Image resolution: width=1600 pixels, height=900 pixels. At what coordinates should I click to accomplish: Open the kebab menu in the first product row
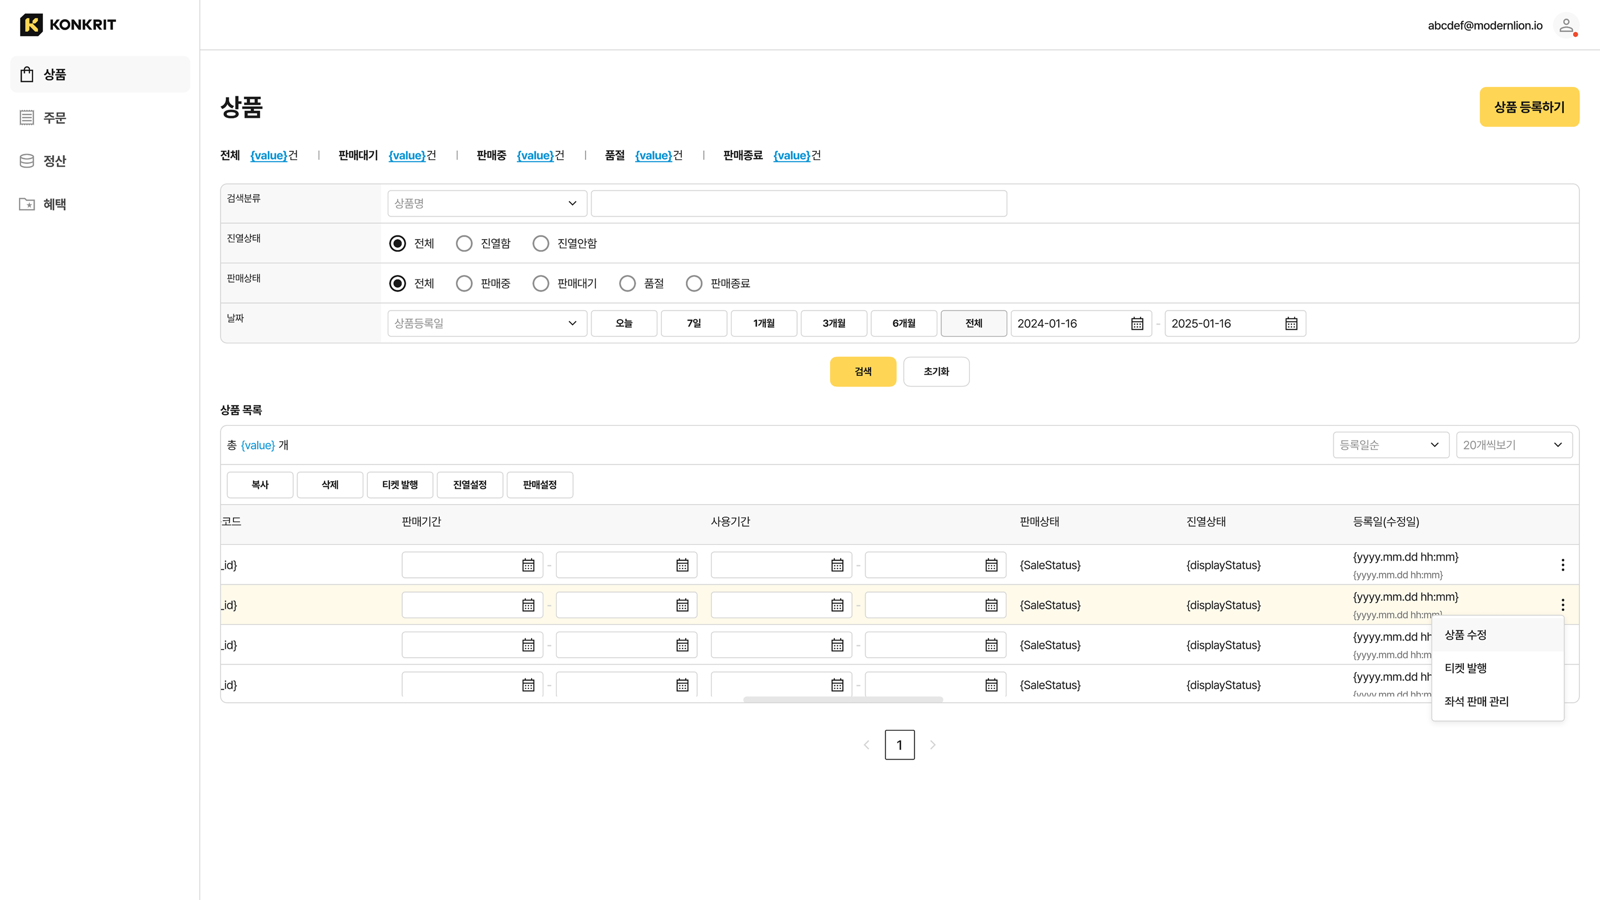point(1563,565)
